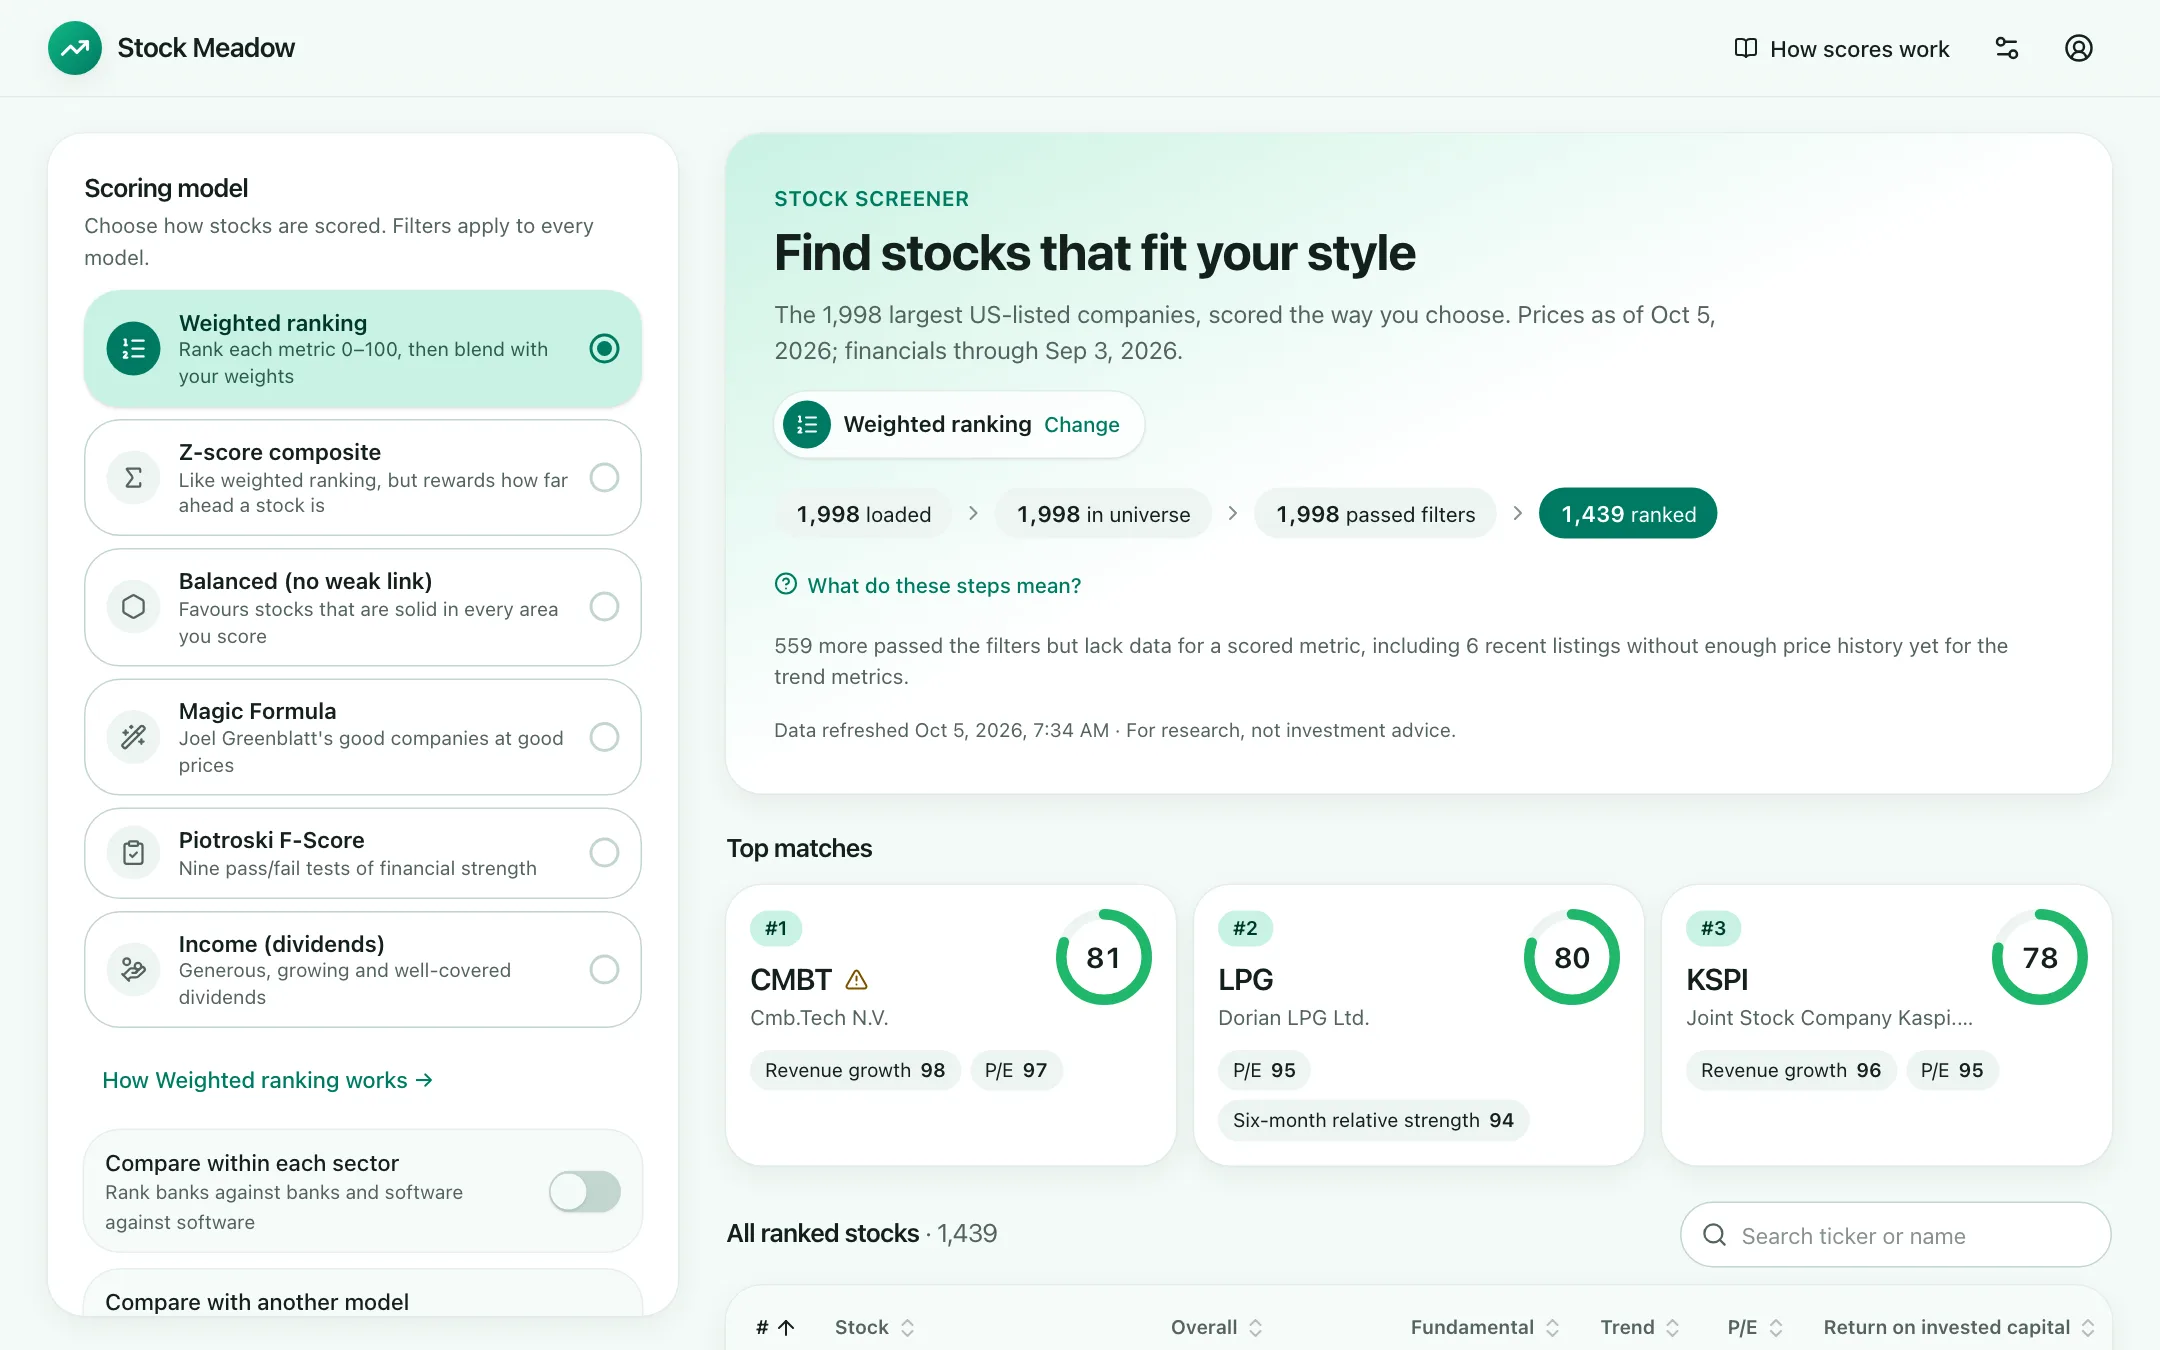
Task: Click the 1,439 ranked step pill
Action: (x=1628, y=514)
